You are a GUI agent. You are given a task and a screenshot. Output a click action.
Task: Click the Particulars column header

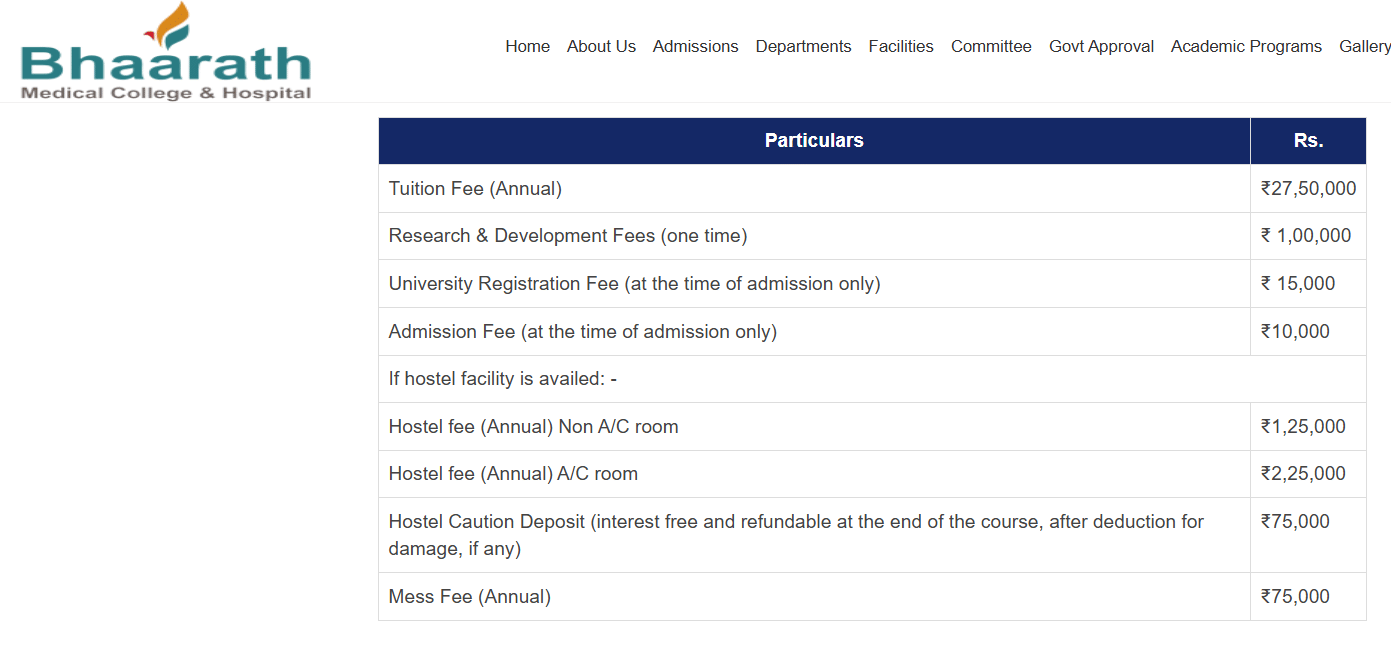tap(813, 141)
